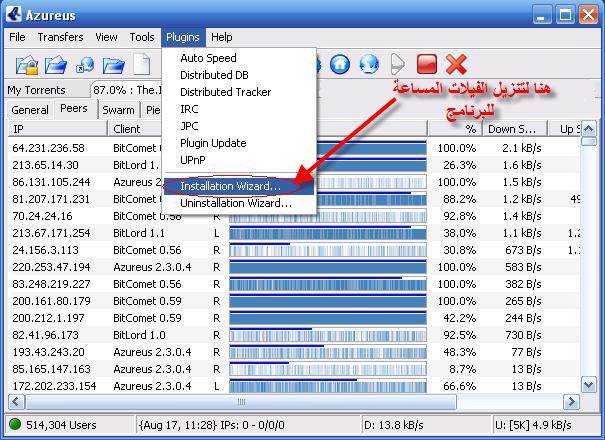Screen dimensions: 605x440
Task: Open the Tools menu
Action: pyautogui.click(x=142, y=37)
